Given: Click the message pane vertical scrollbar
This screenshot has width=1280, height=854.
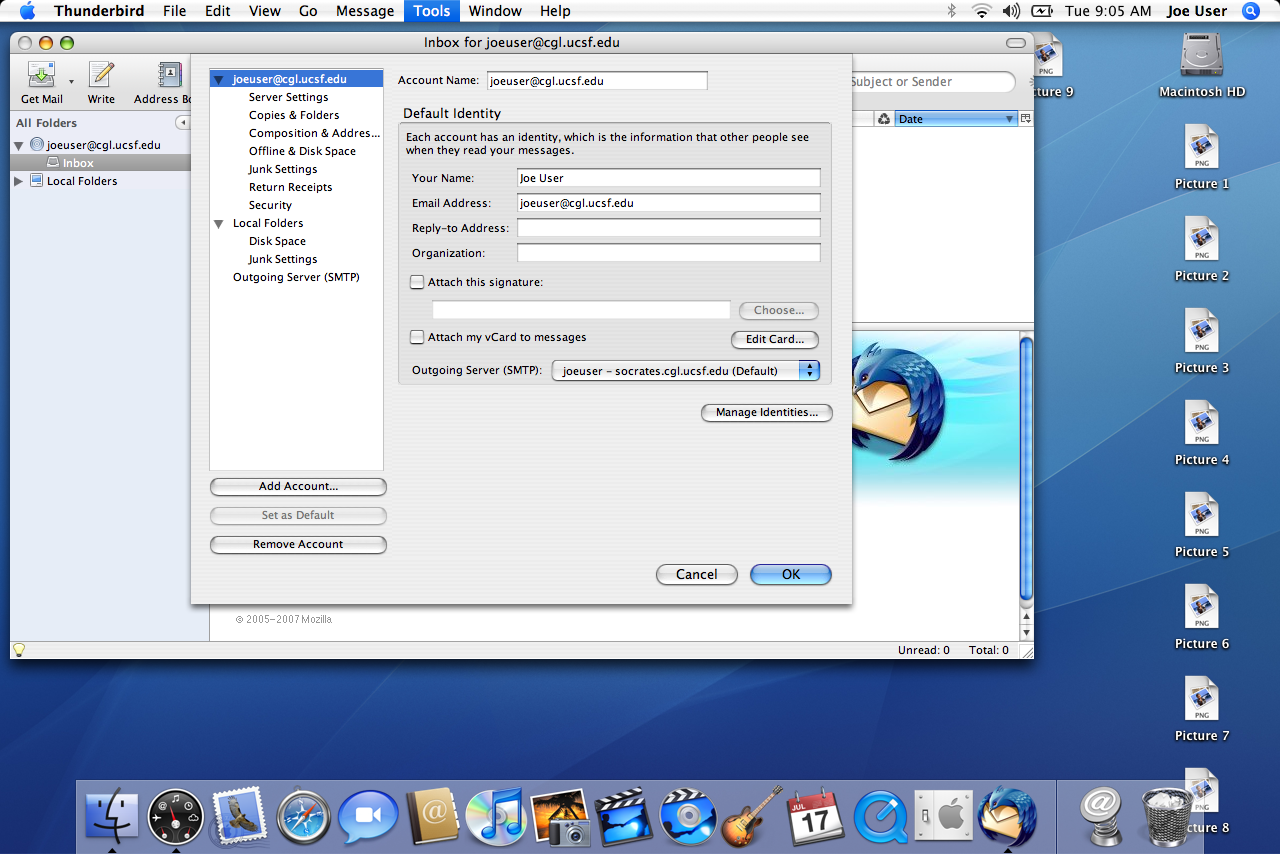Looking at the screenshot, I should (x=1026, y=470).
